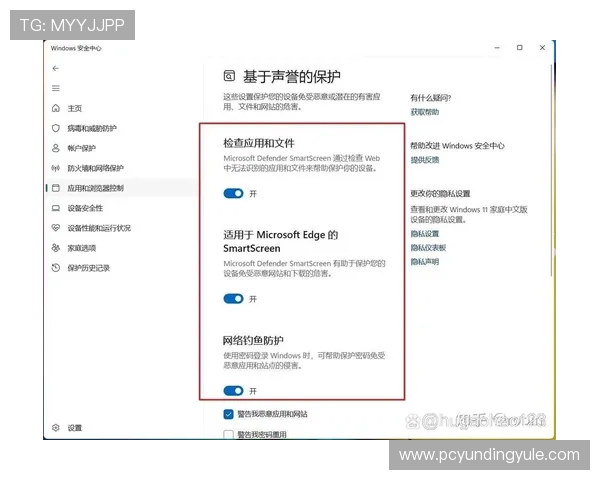The image size is (600, 480).
Task: Click the 适用于 Microsoft Edge 的 SmartScreen heading
Action: [280, 241]
